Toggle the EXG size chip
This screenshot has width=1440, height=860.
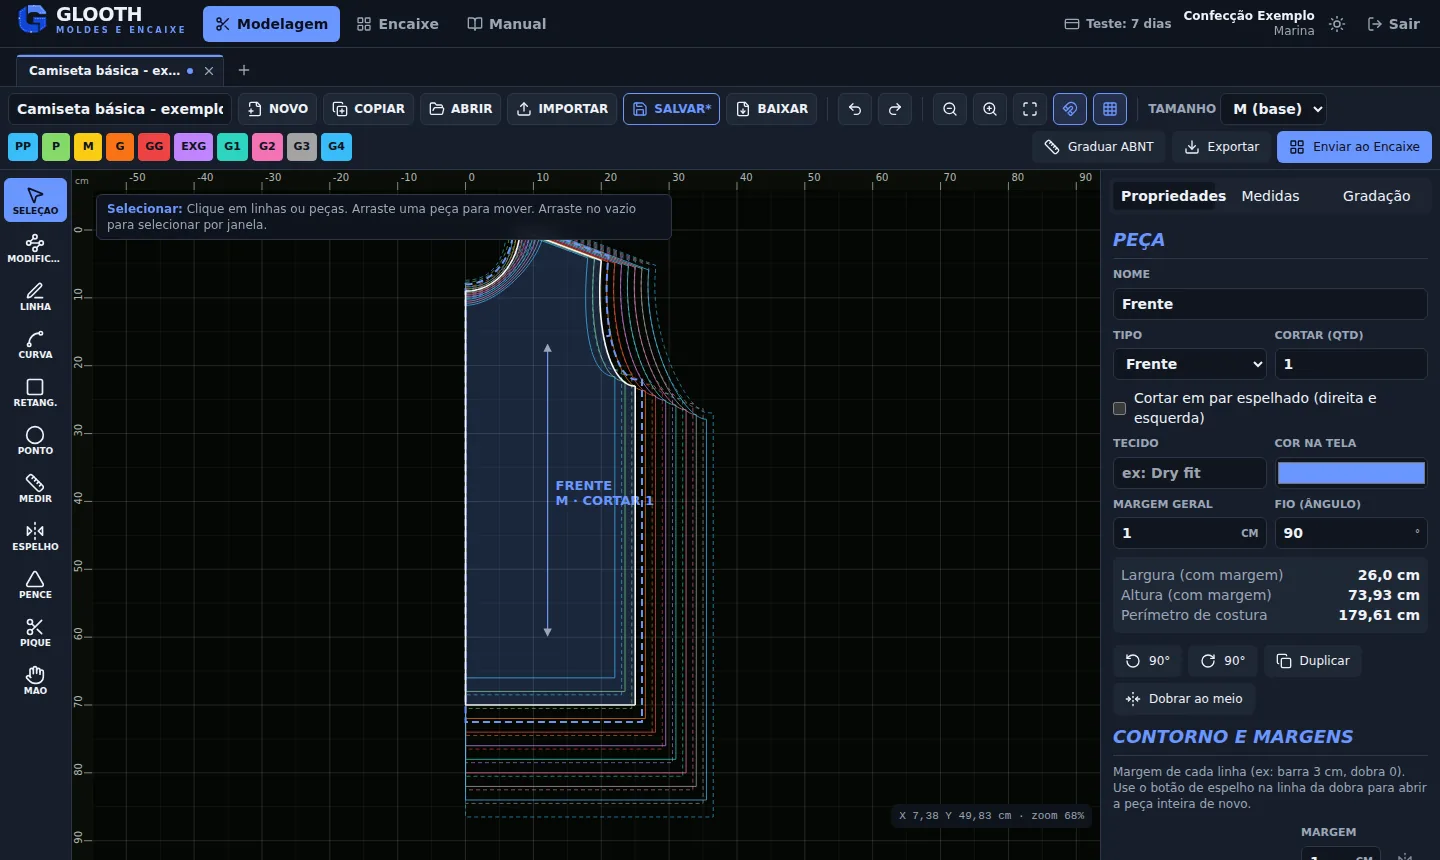click(193, 147)
